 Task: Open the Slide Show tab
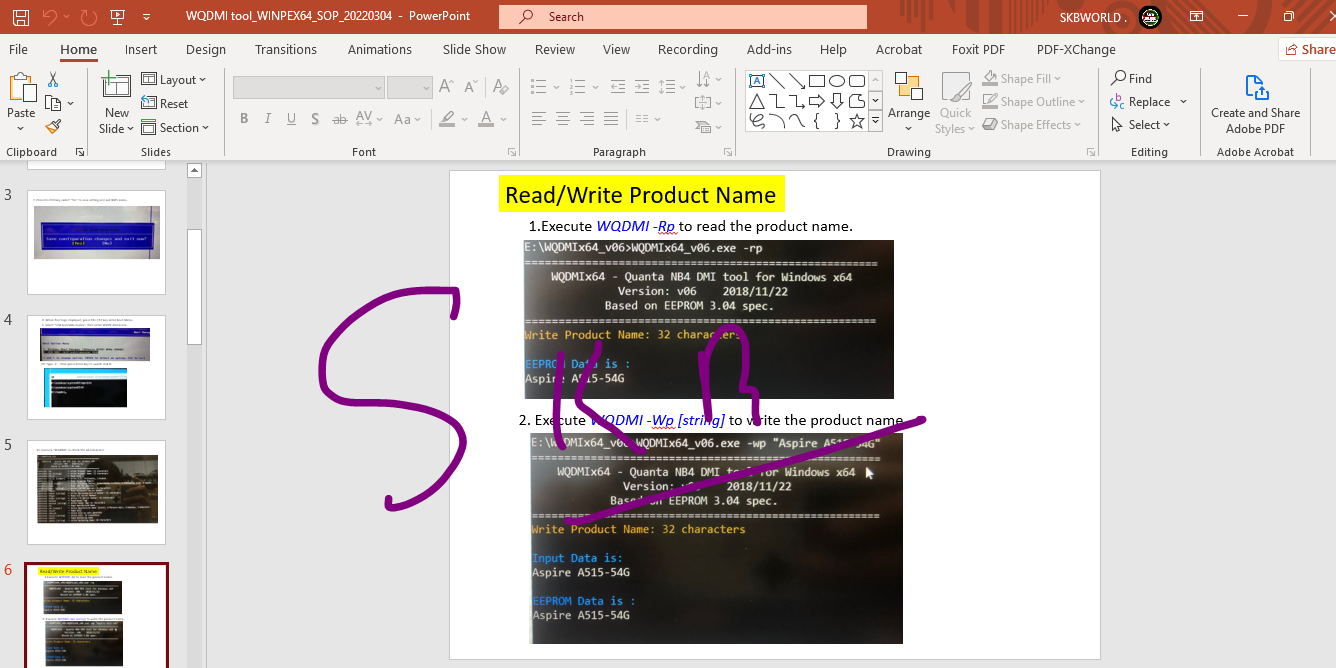[475, 49]
